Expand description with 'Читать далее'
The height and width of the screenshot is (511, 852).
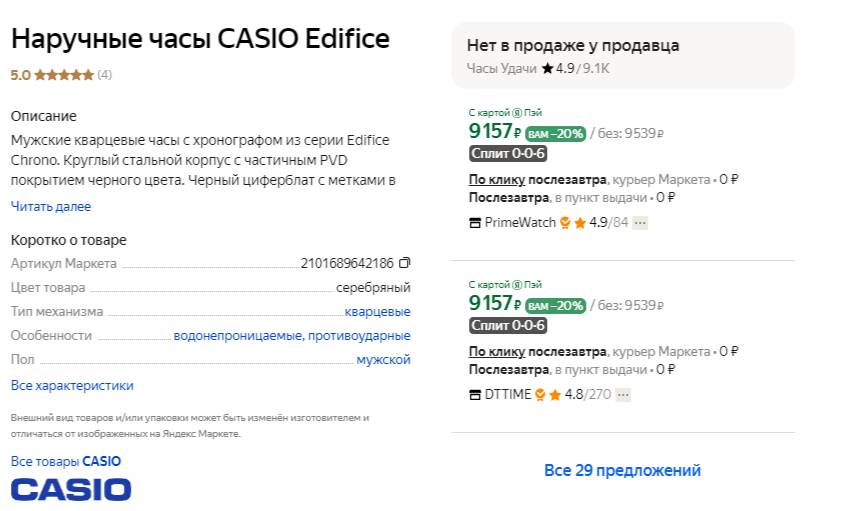[x=51, y=206]
